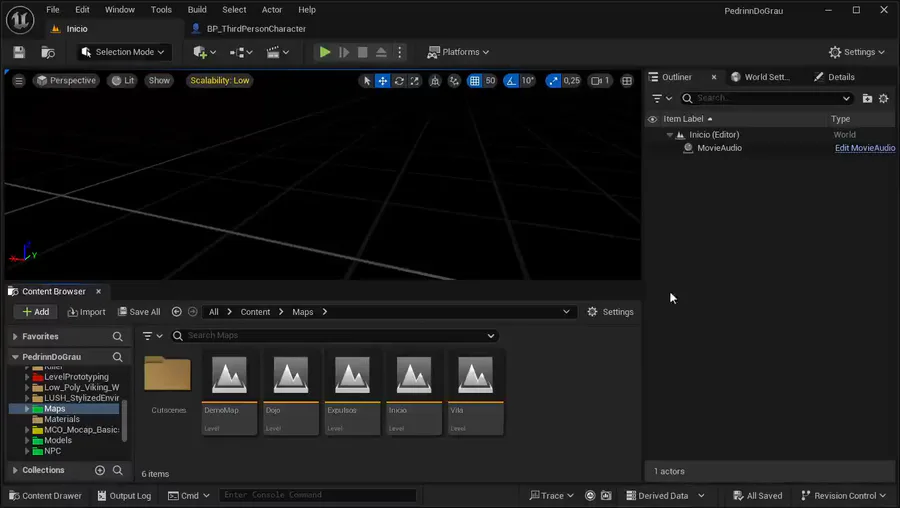Toggle rotation angle snapping
Image resolution: width=900 pixels, height=508 pixels.
[x=511, y=81]
